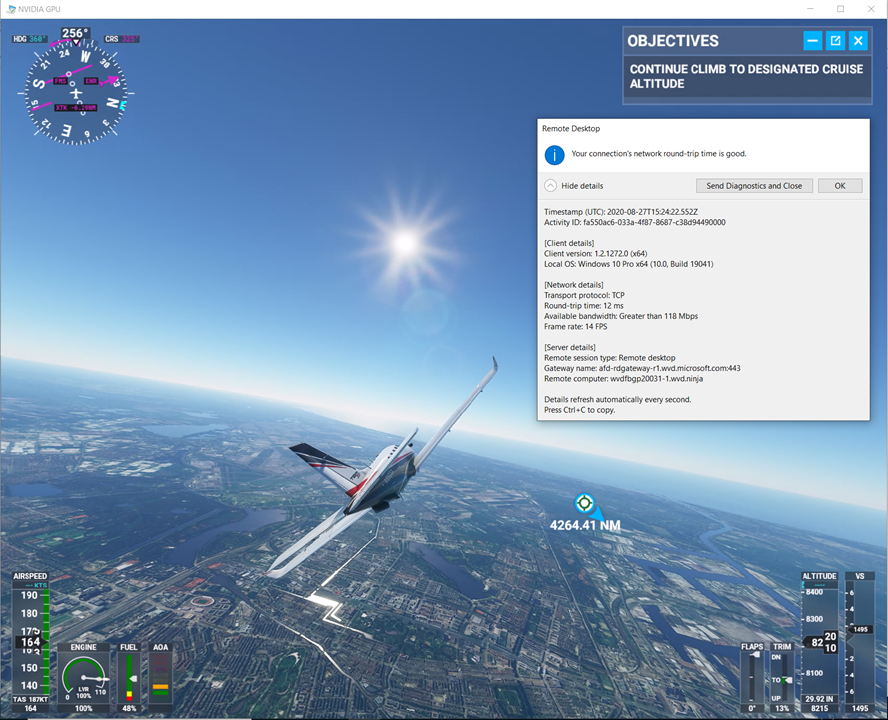Screen dimensions: 888x720
Task: Click the engine 100% readout
Action: pos(84,709)
